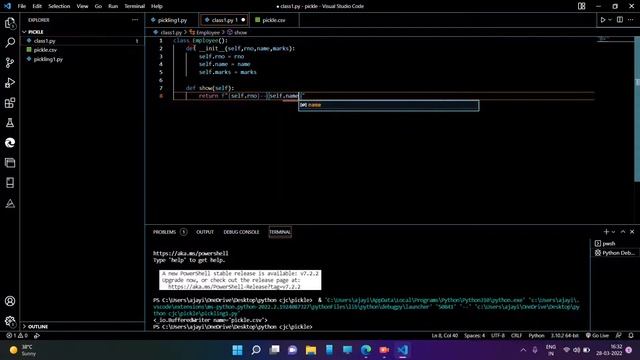Image resolution: width=640 pixels, height=360 pixels.
Task: Open Windows Start button on taskbar
Action: click(x=237, y=350)
